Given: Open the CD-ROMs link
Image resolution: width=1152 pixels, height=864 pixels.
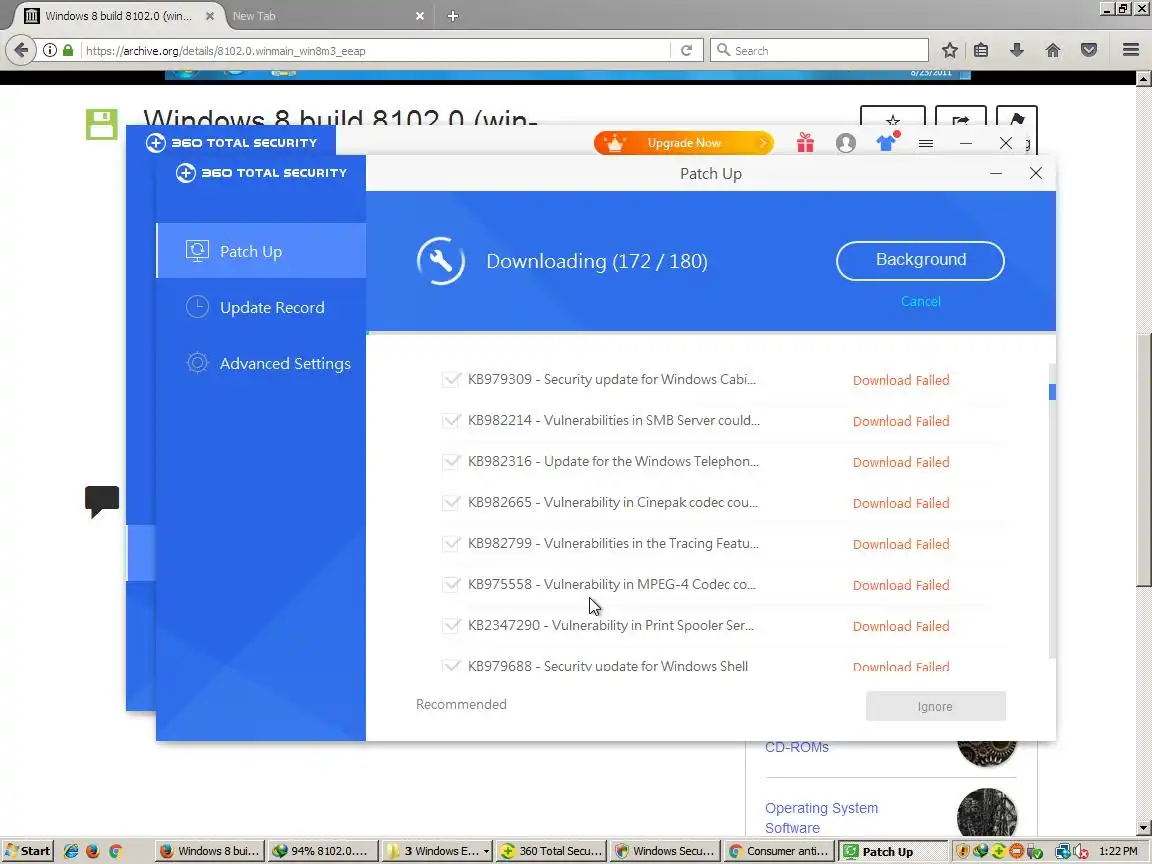Looking at the screenshot, I should tap(796, 746).
